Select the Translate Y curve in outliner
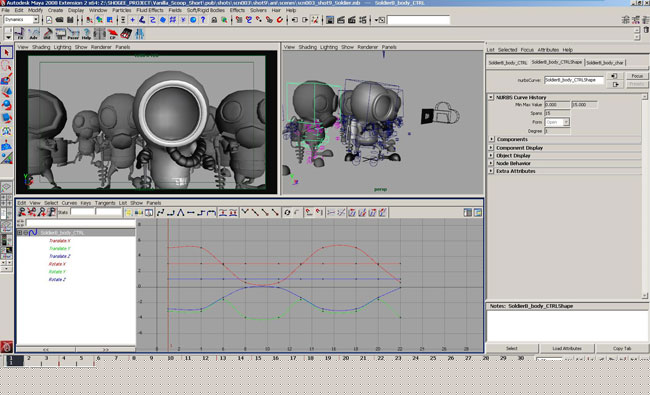 60,248
